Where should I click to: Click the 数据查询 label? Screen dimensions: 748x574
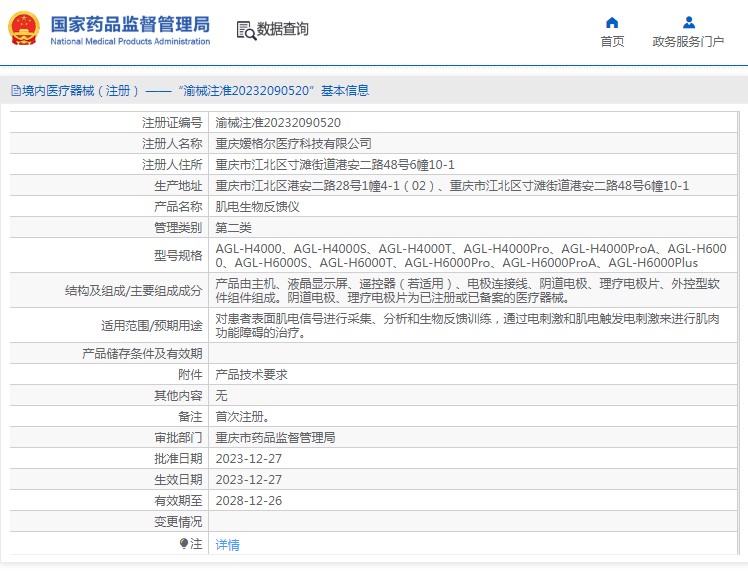(x=282, y=29)
